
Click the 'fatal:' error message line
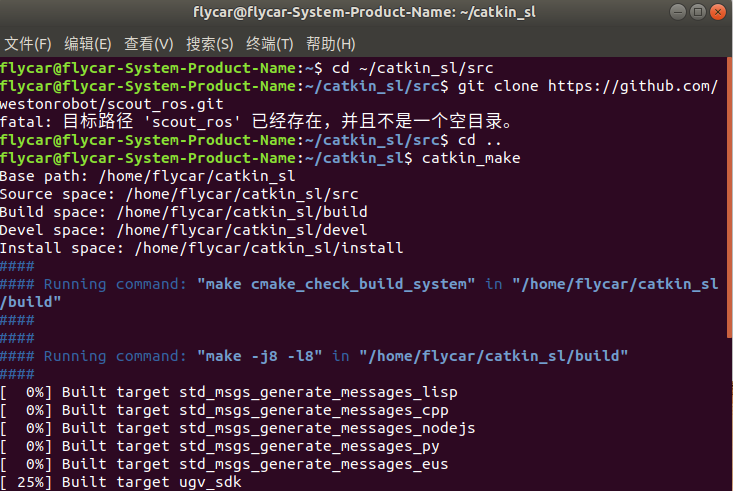[258, 122]
